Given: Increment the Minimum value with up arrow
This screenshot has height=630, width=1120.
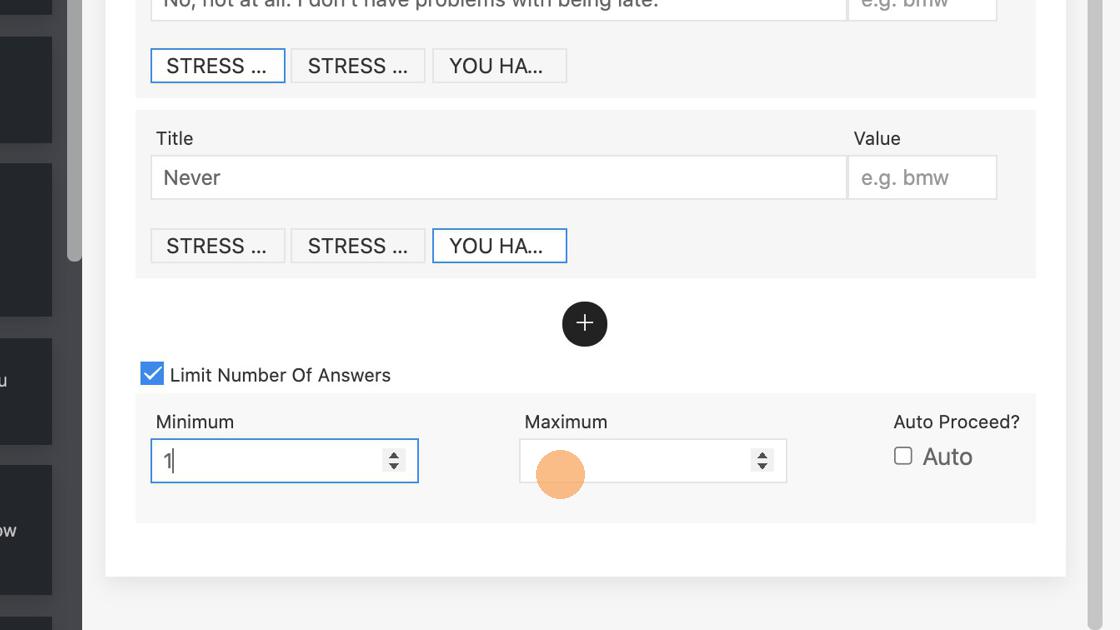Looking at the screenshot, I should (x=394, y=454).
